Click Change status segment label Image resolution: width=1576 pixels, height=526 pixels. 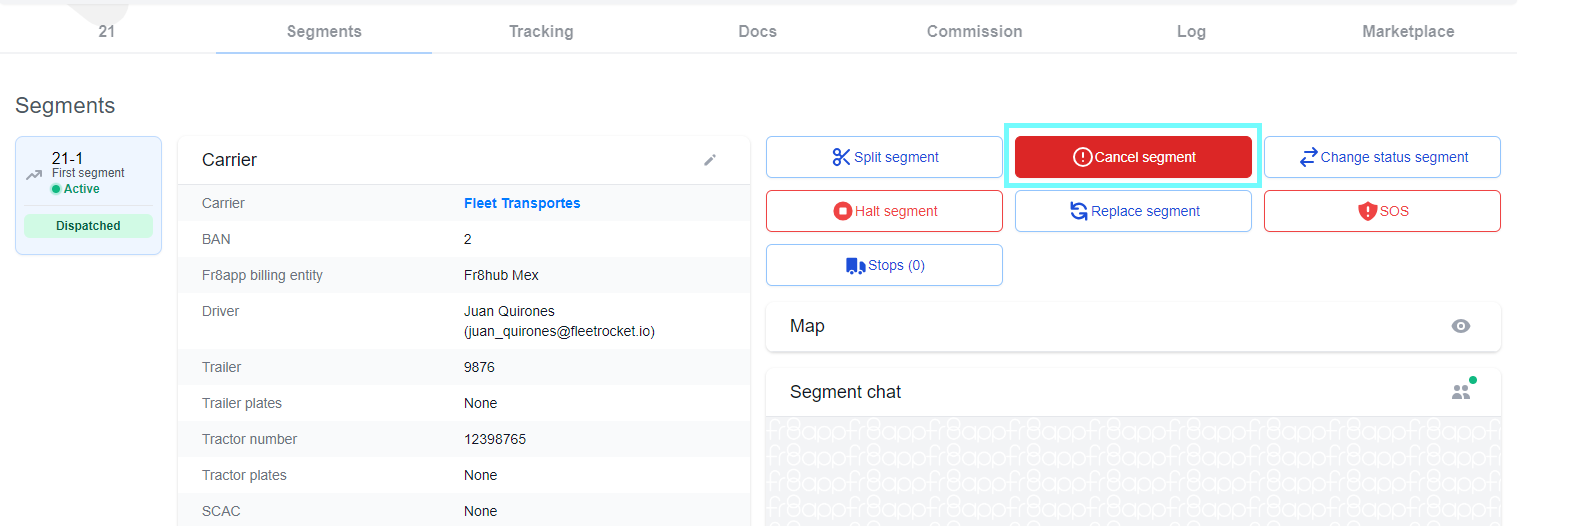[x=1394, y=157]
